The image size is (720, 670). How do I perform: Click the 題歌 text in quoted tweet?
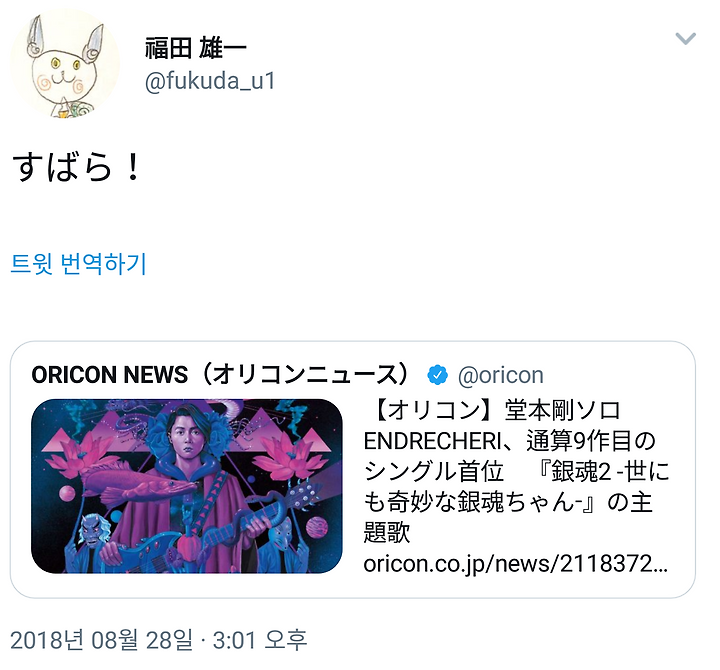click(387, 533)
